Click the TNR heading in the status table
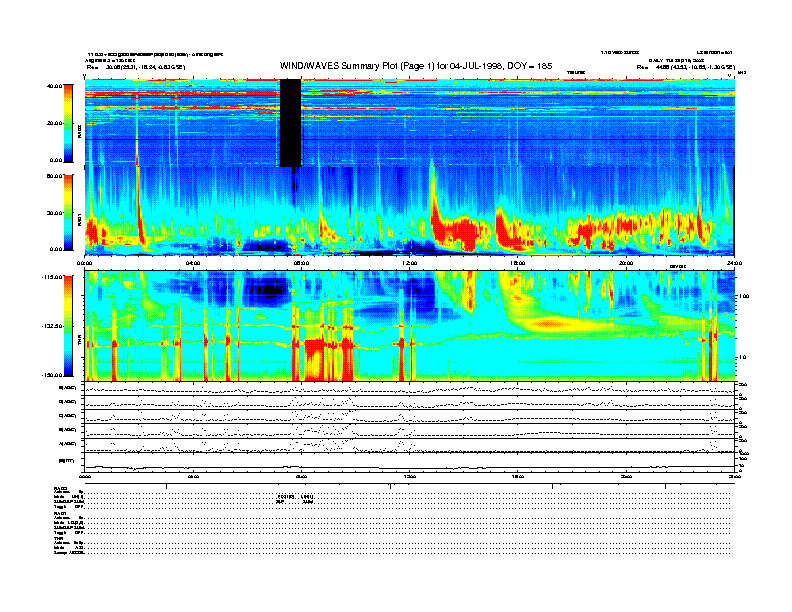 [58, 538]
